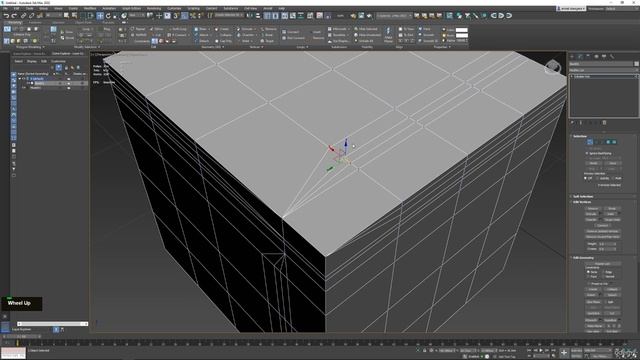Click the vertex Color swatch in Properties

[461, 30]
